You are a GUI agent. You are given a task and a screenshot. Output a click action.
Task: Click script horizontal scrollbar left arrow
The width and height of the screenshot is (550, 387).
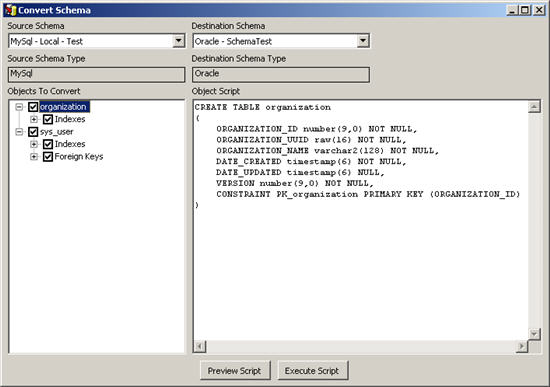[200, 347]
